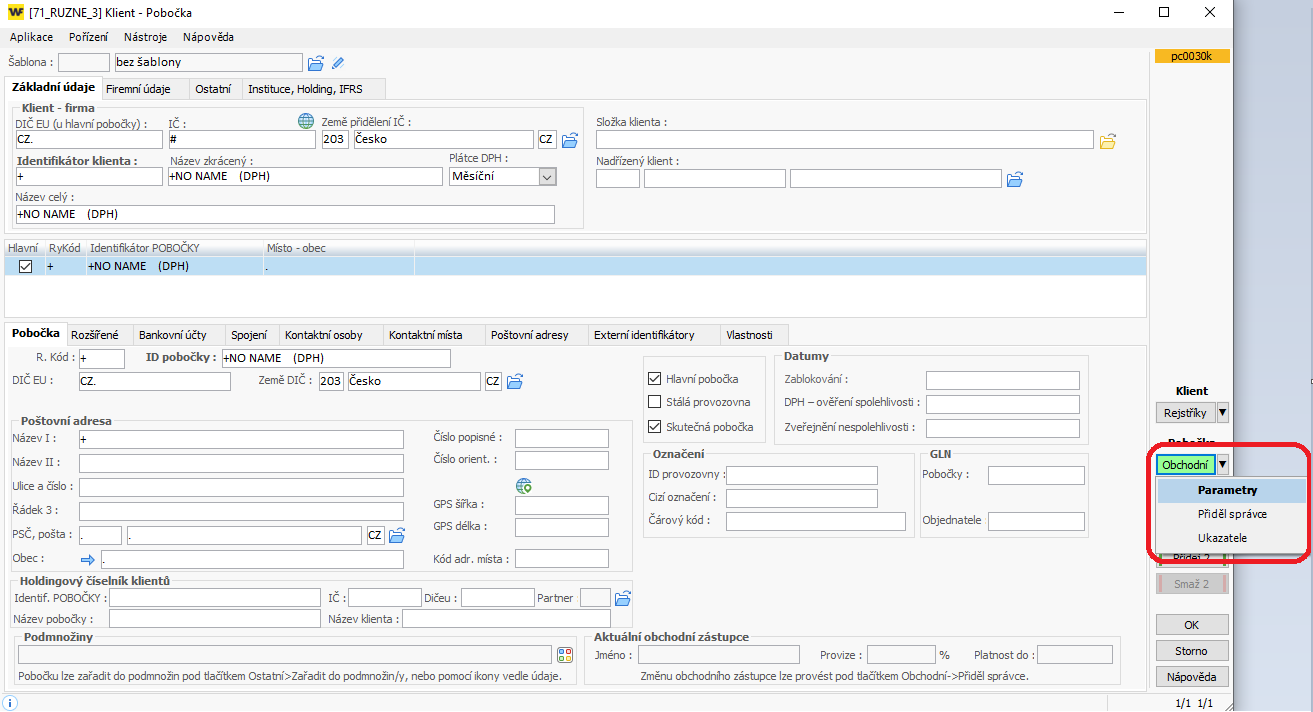The height and width of the screenshot is (712, 1313).
Task: Open the Nápověda menu in the menu bar
Action: pos(208,37)
